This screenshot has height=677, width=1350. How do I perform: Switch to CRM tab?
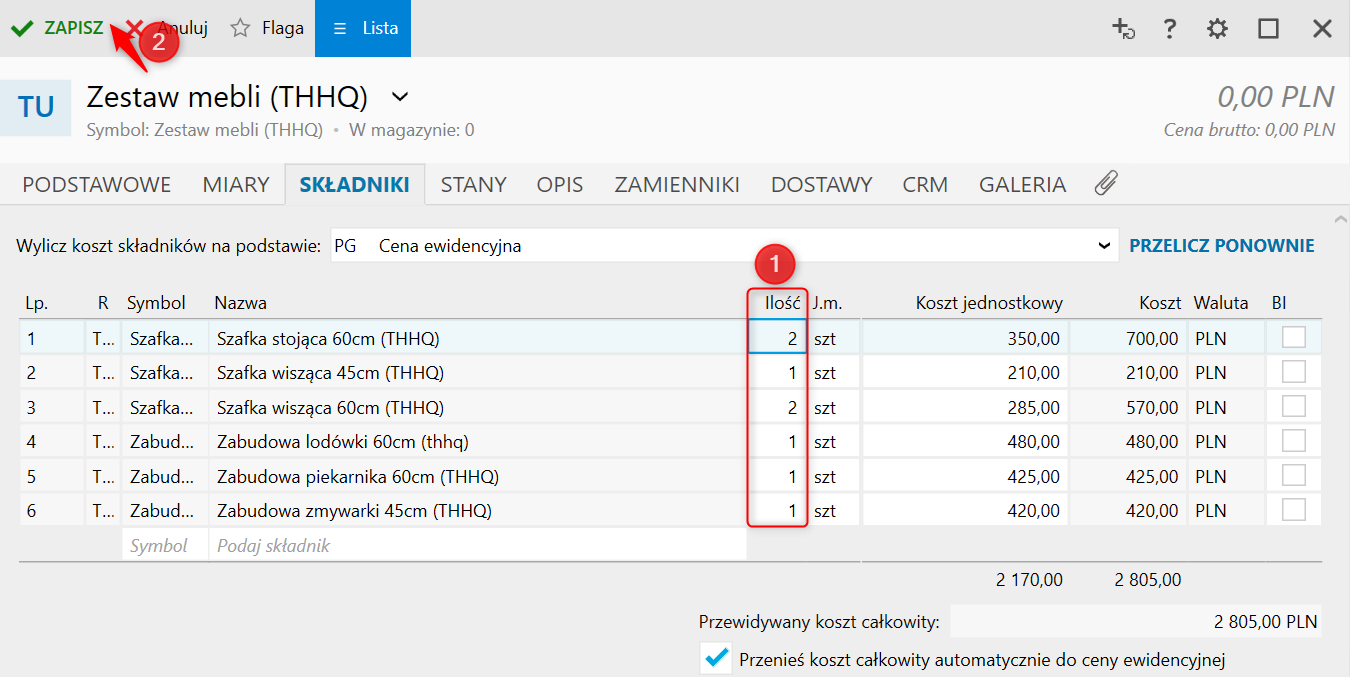925,185
